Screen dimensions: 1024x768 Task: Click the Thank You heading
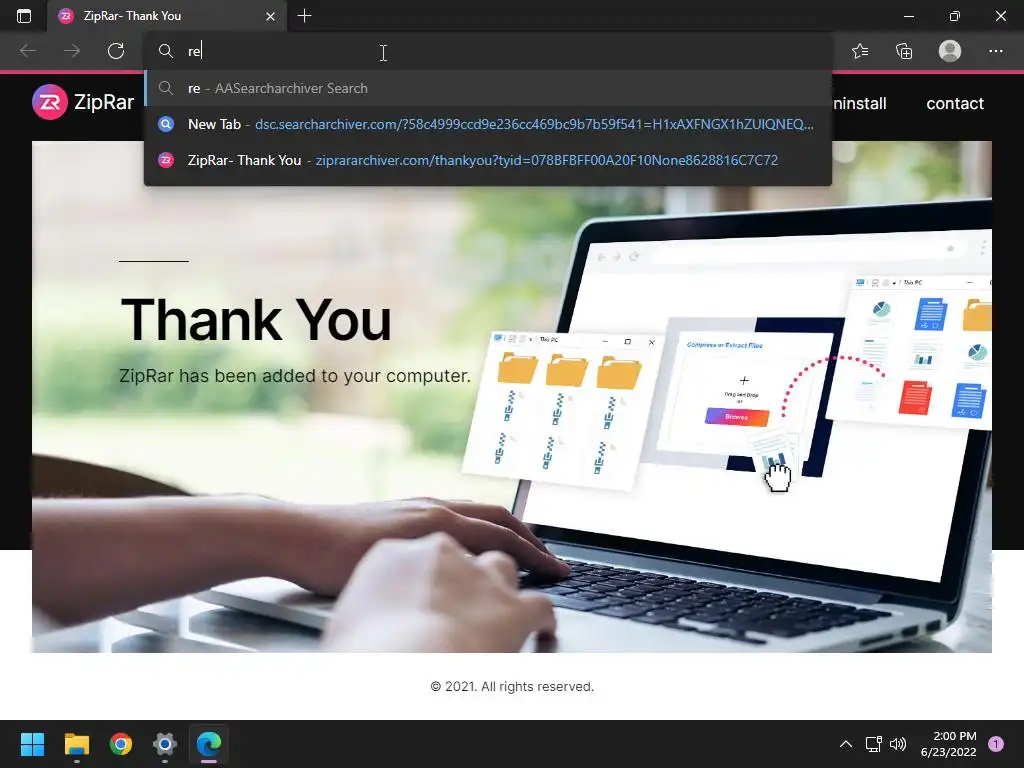256,320
